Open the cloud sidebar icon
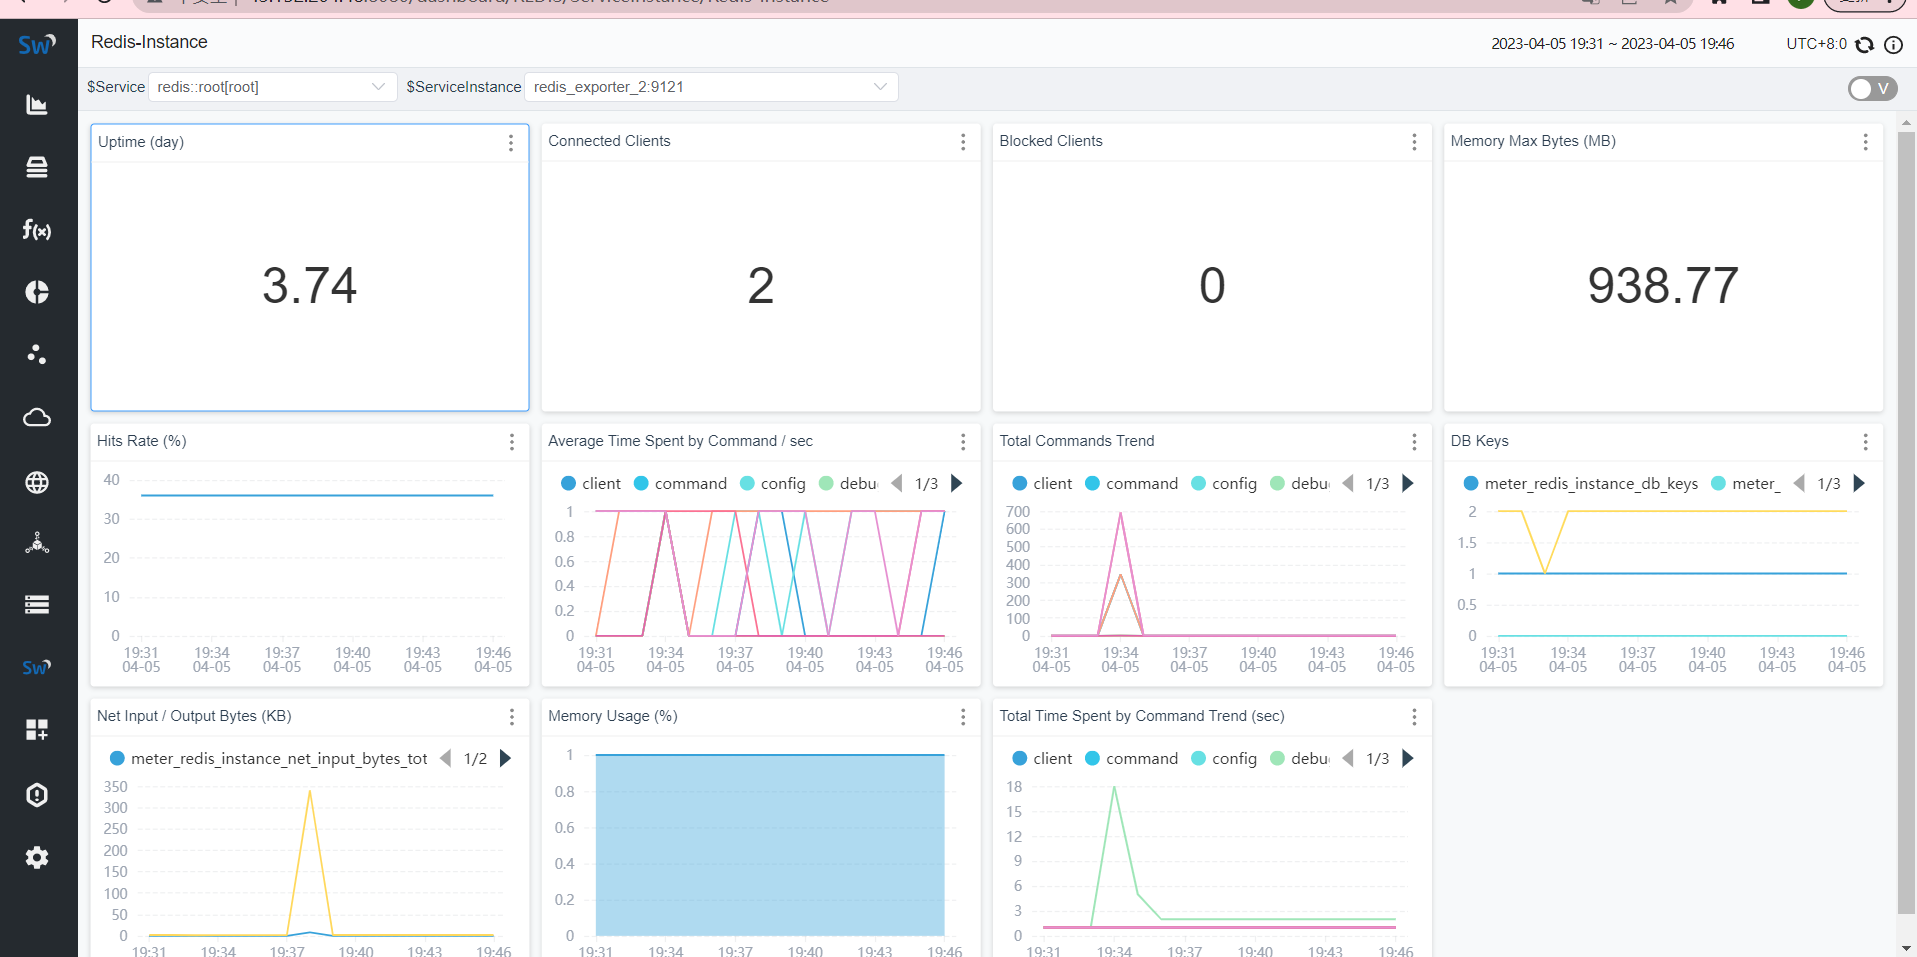This screenshot has height=957, width=1917. pos(37,417)
